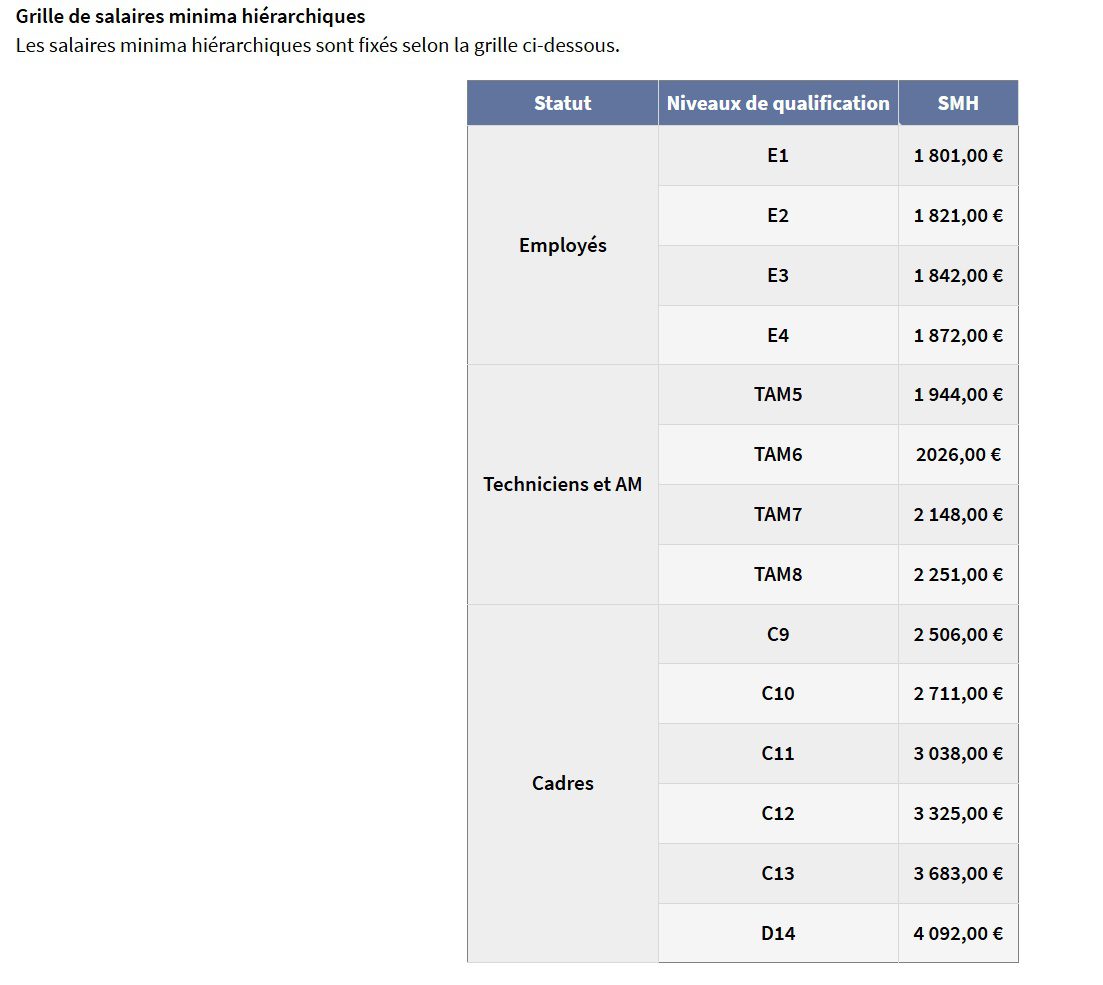
Task: Select the Niveaux de qualification header
Action: [x=778, y=103]
